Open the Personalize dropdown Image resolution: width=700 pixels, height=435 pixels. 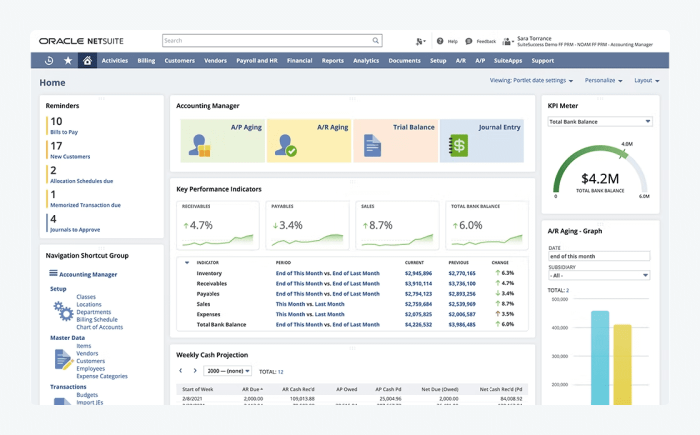click(x=604, y=80)
